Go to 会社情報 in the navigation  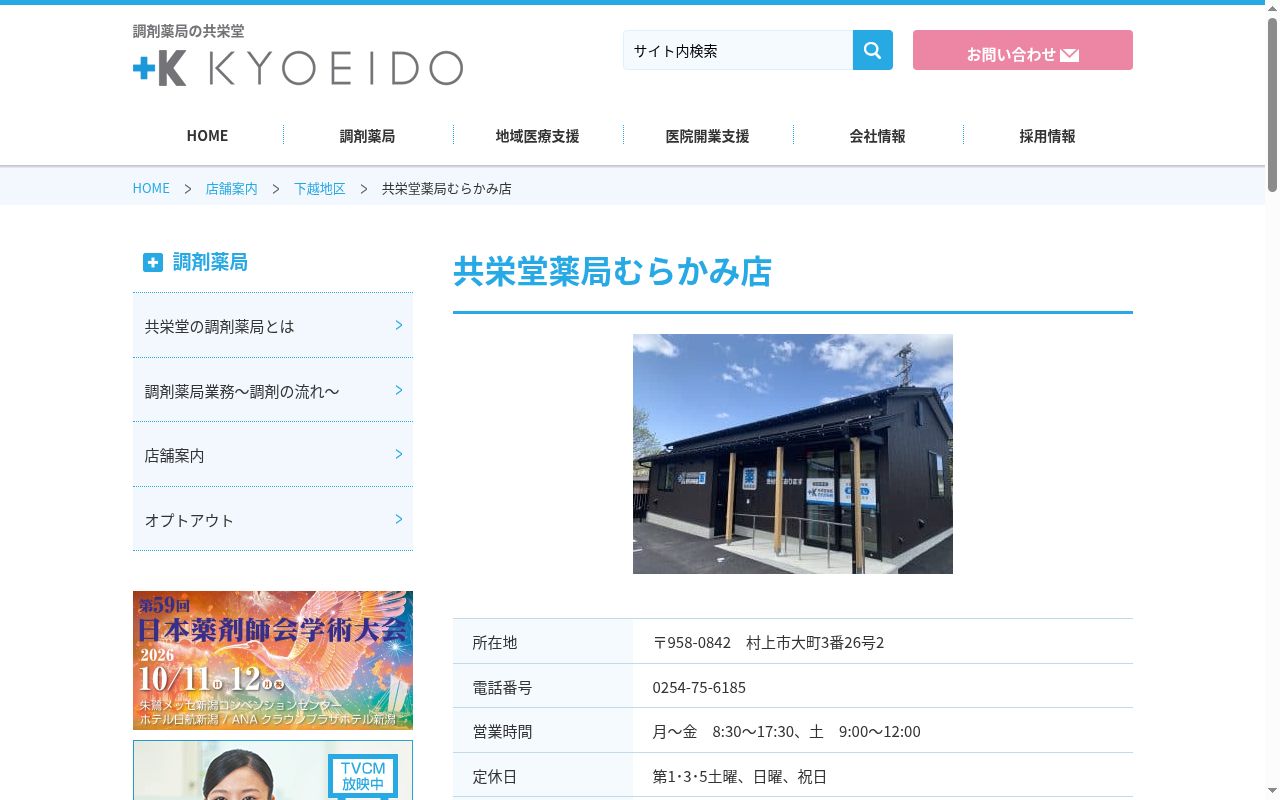pyautogui.click(x=877, y=136)
